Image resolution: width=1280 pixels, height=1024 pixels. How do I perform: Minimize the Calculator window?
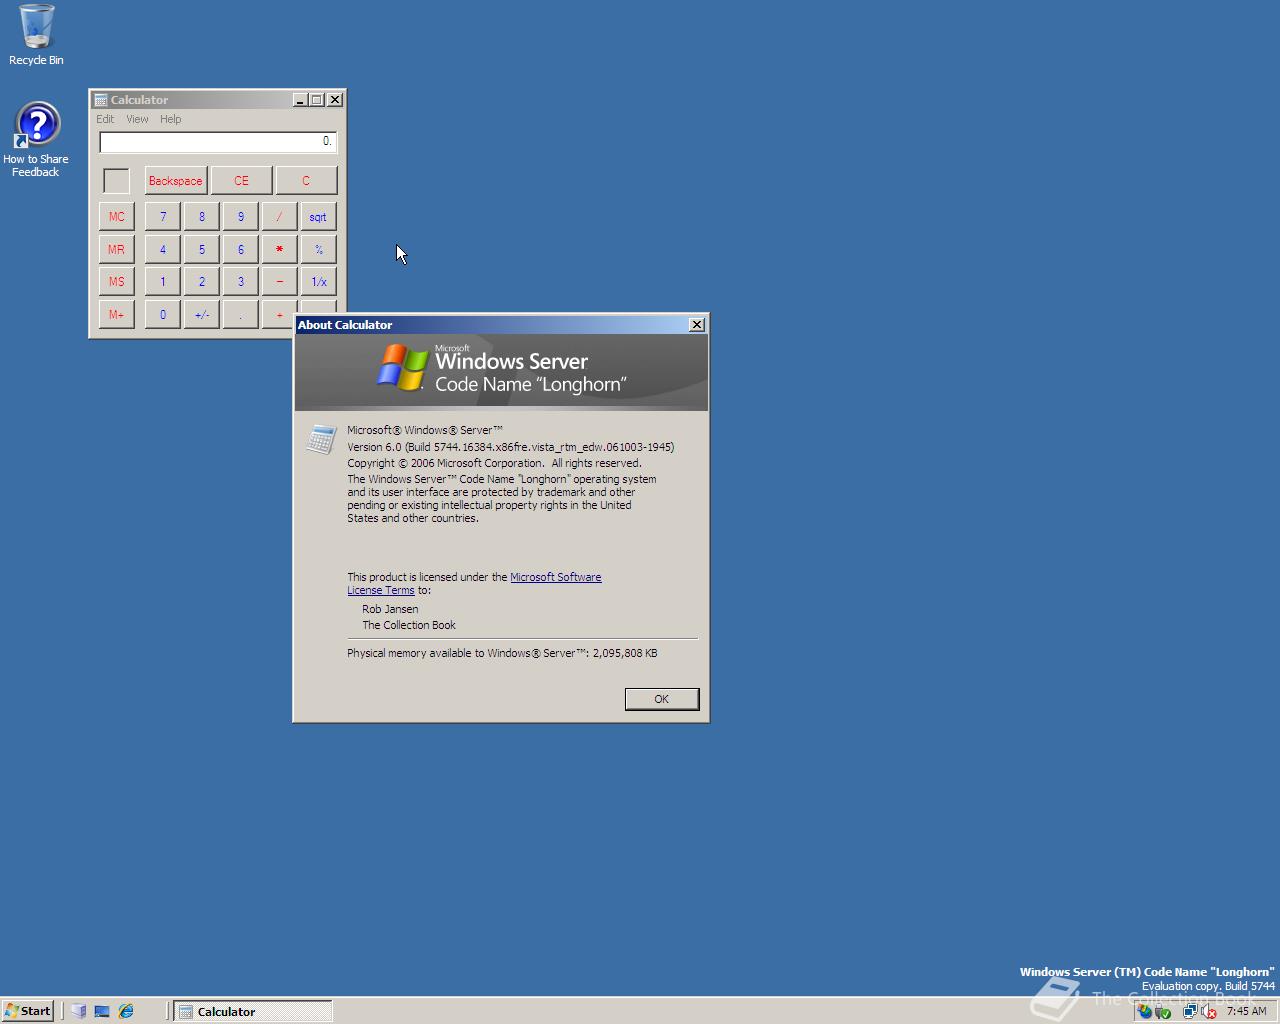pyautogui.click(x=300, y=100)
